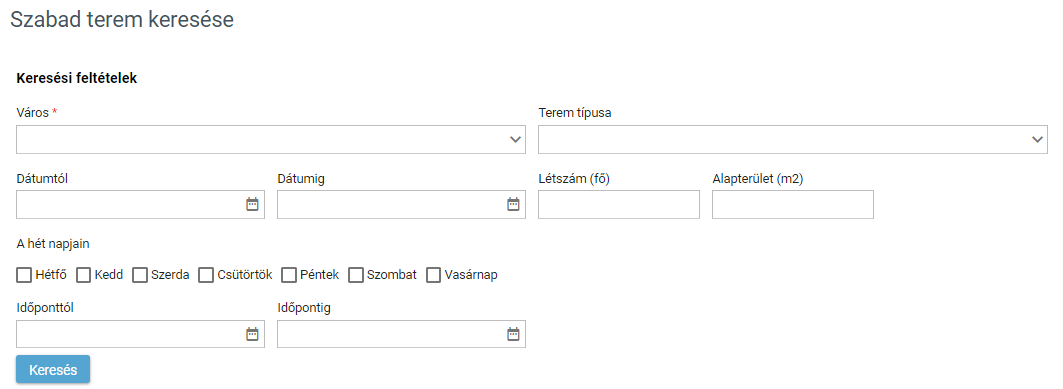This screenshot has width=1063, height=389.
Task: Check the Vasárnap checkbox
Action: pyautogui.click(x=433, y=274)
